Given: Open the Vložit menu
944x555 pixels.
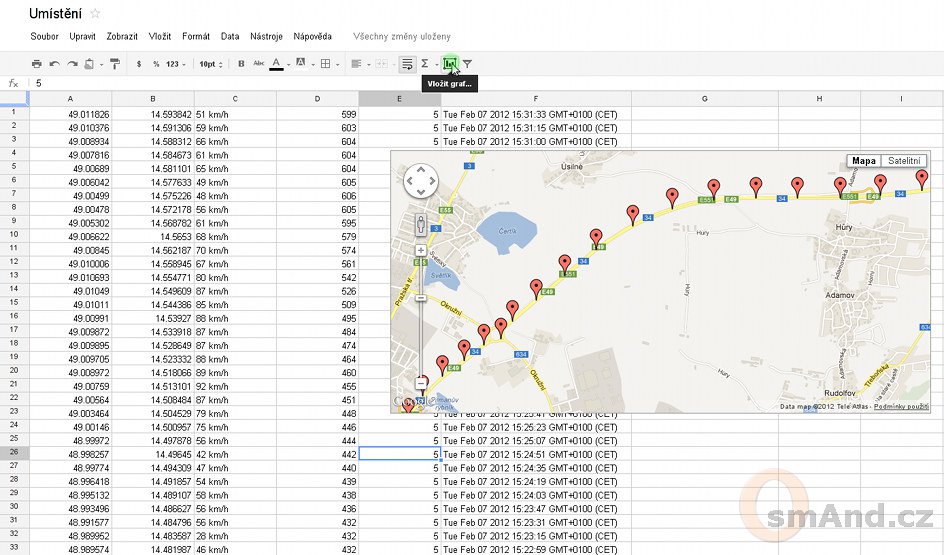Looking at the screenshot, I should click(160, 36).
